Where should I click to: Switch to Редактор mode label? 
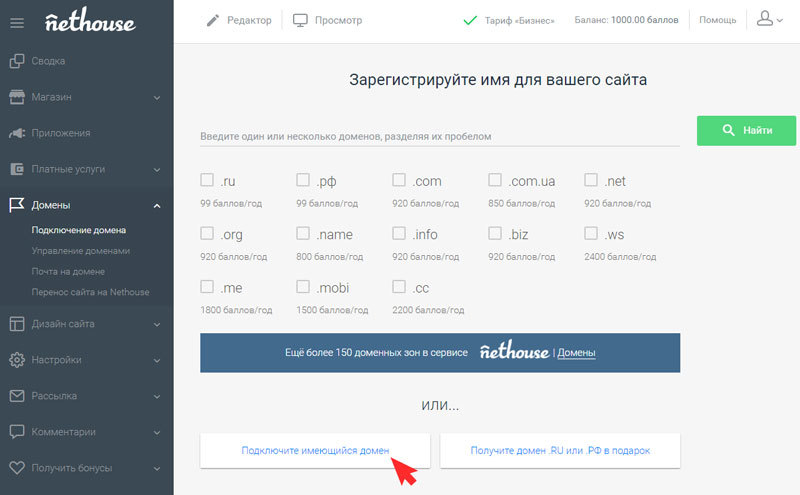(x=249, y=20)
